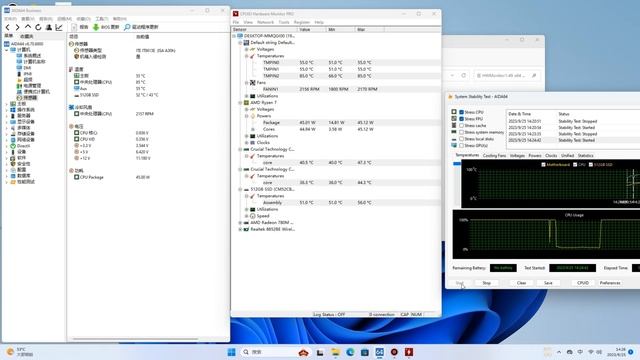Open HWMonitor File menu

[236, 22]
